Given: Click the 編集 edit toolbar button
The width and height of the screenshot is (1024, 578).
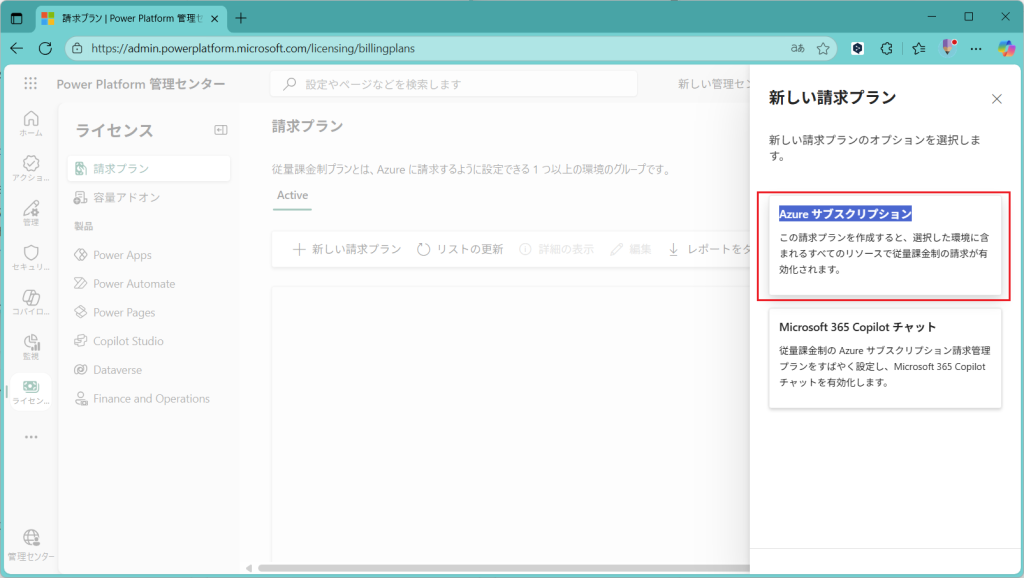Looking at the screenshot, I should 631,249.
